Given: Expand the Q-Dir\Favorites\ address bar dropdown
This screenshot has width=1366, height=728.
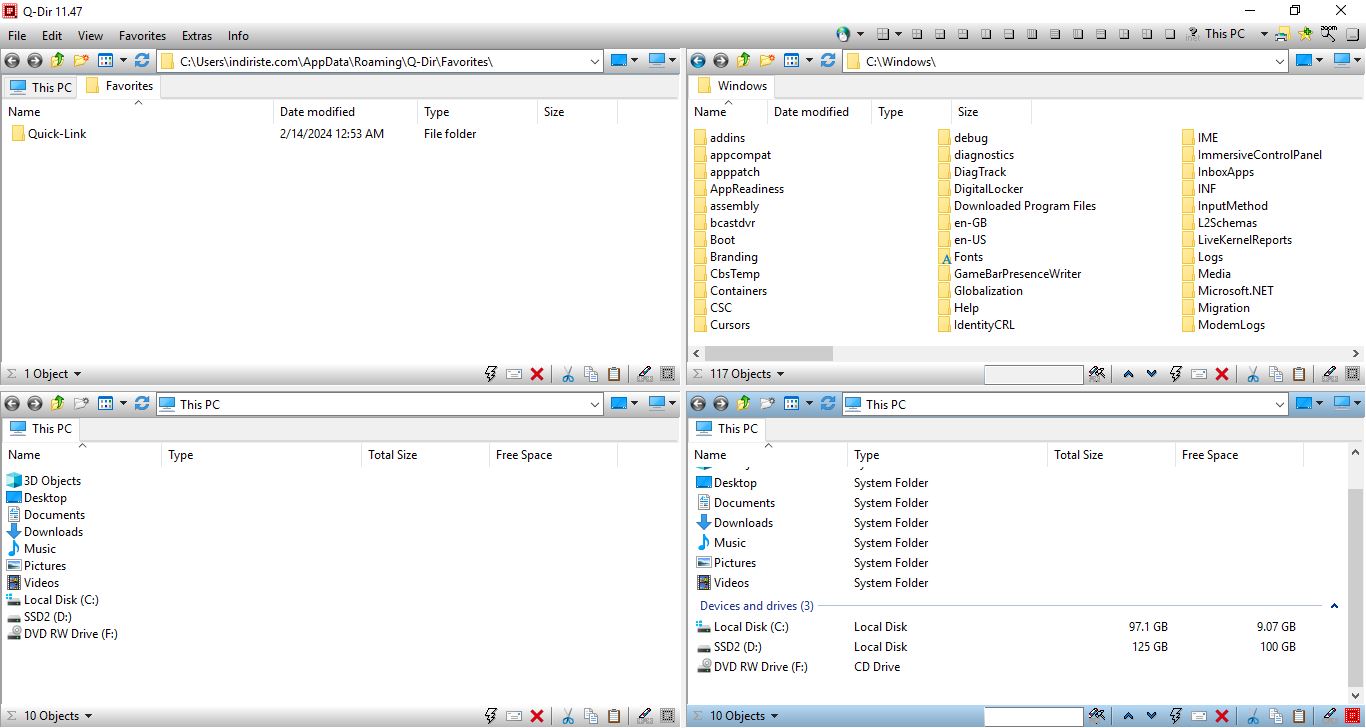Looking at the screenshot, I should (x=595, y=61).
